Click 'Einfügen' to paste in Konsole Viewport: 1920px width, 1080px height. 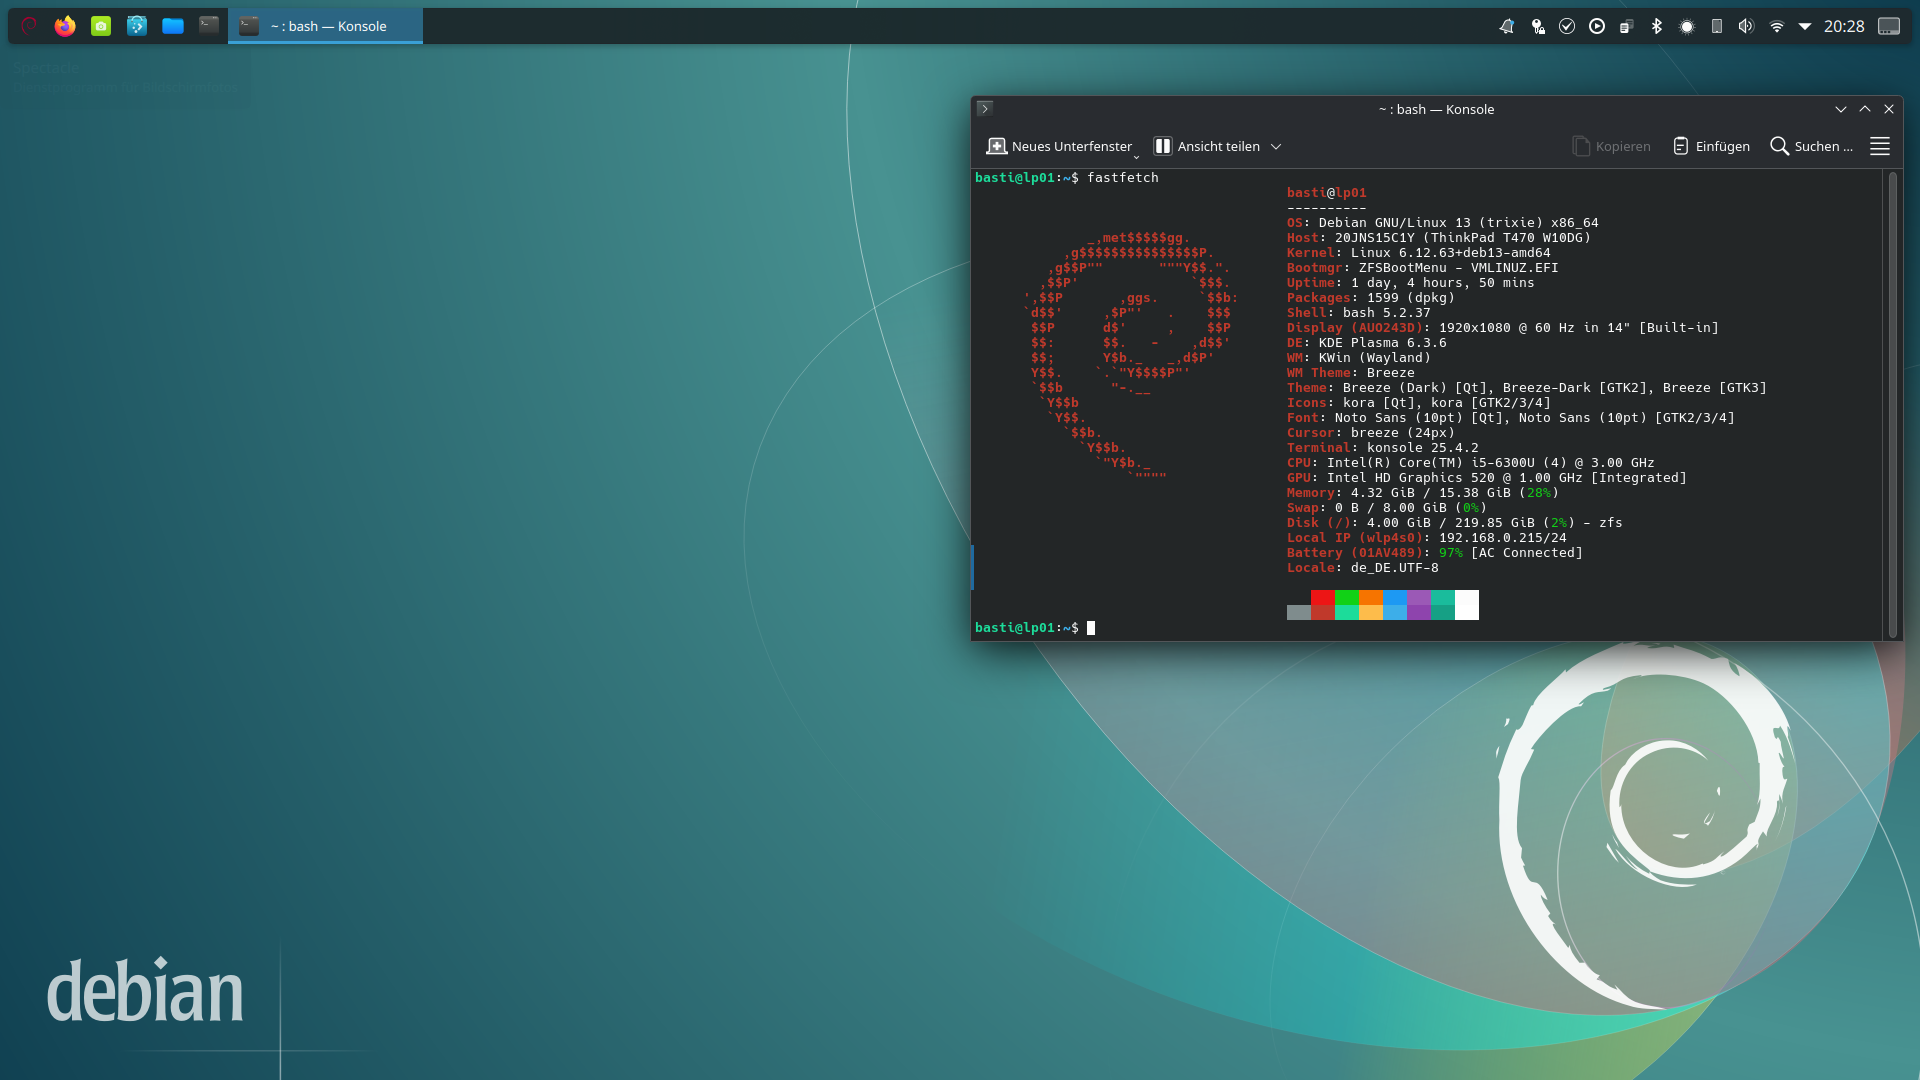[1711, 146]
